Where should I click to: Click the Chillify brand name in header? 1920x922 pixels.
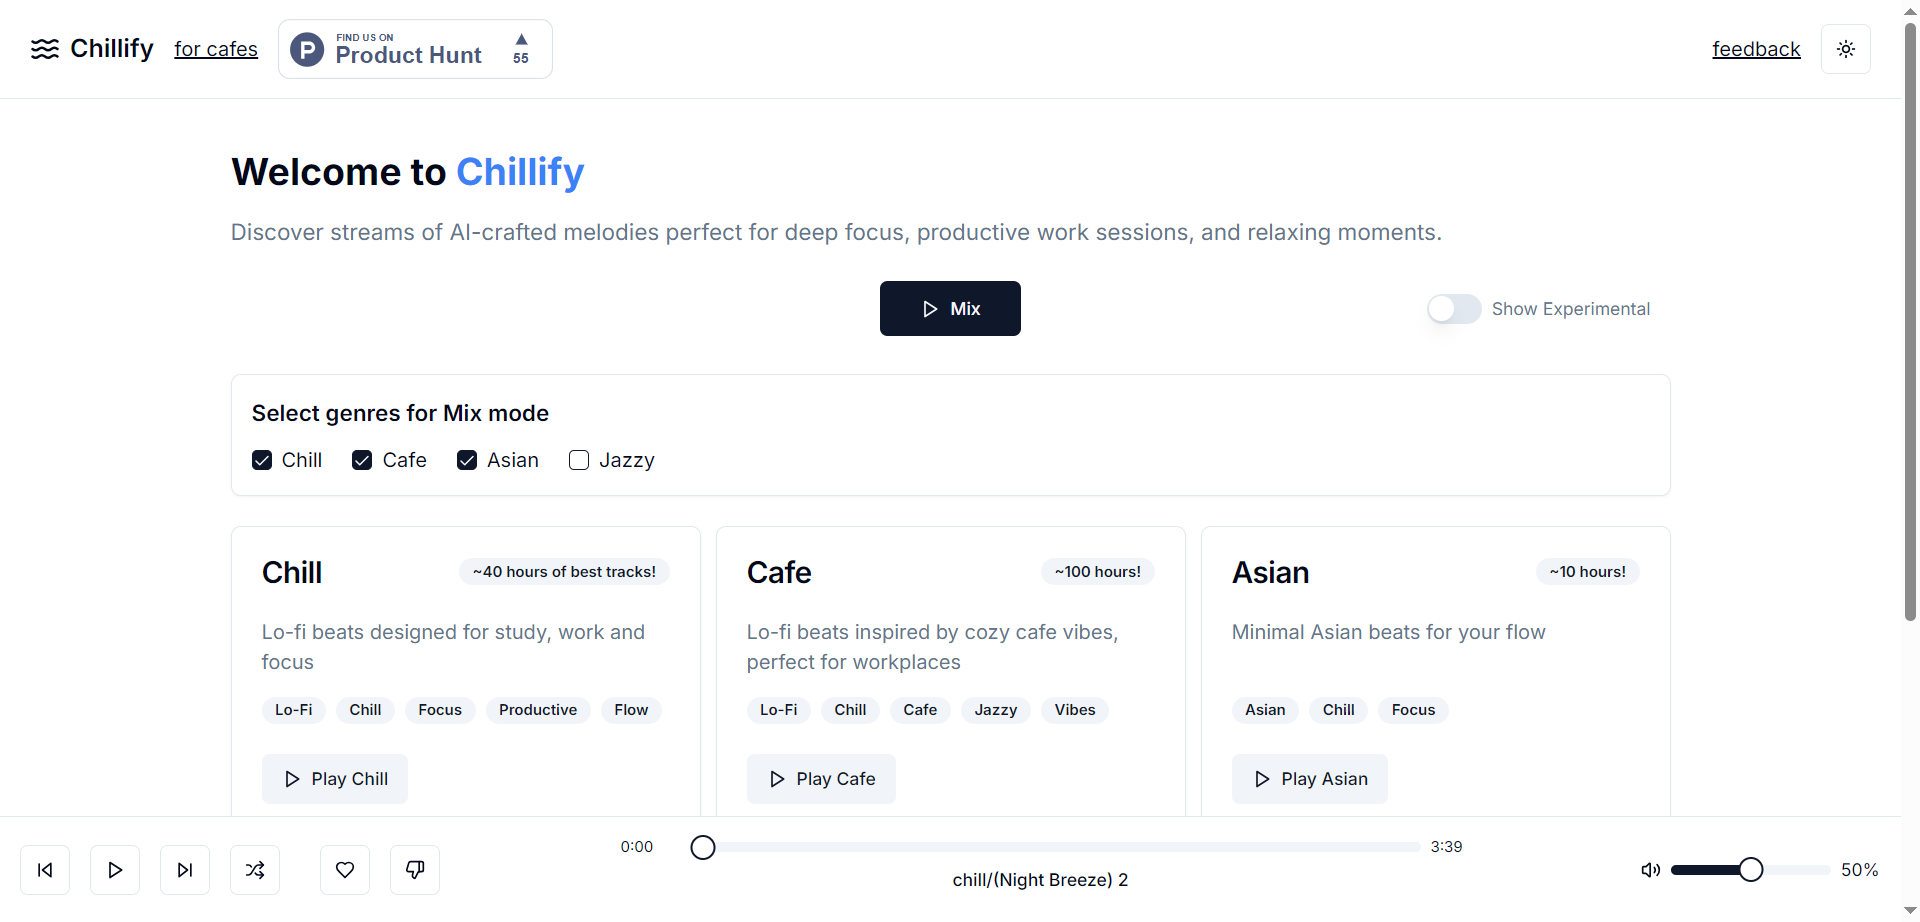point(112,48)
